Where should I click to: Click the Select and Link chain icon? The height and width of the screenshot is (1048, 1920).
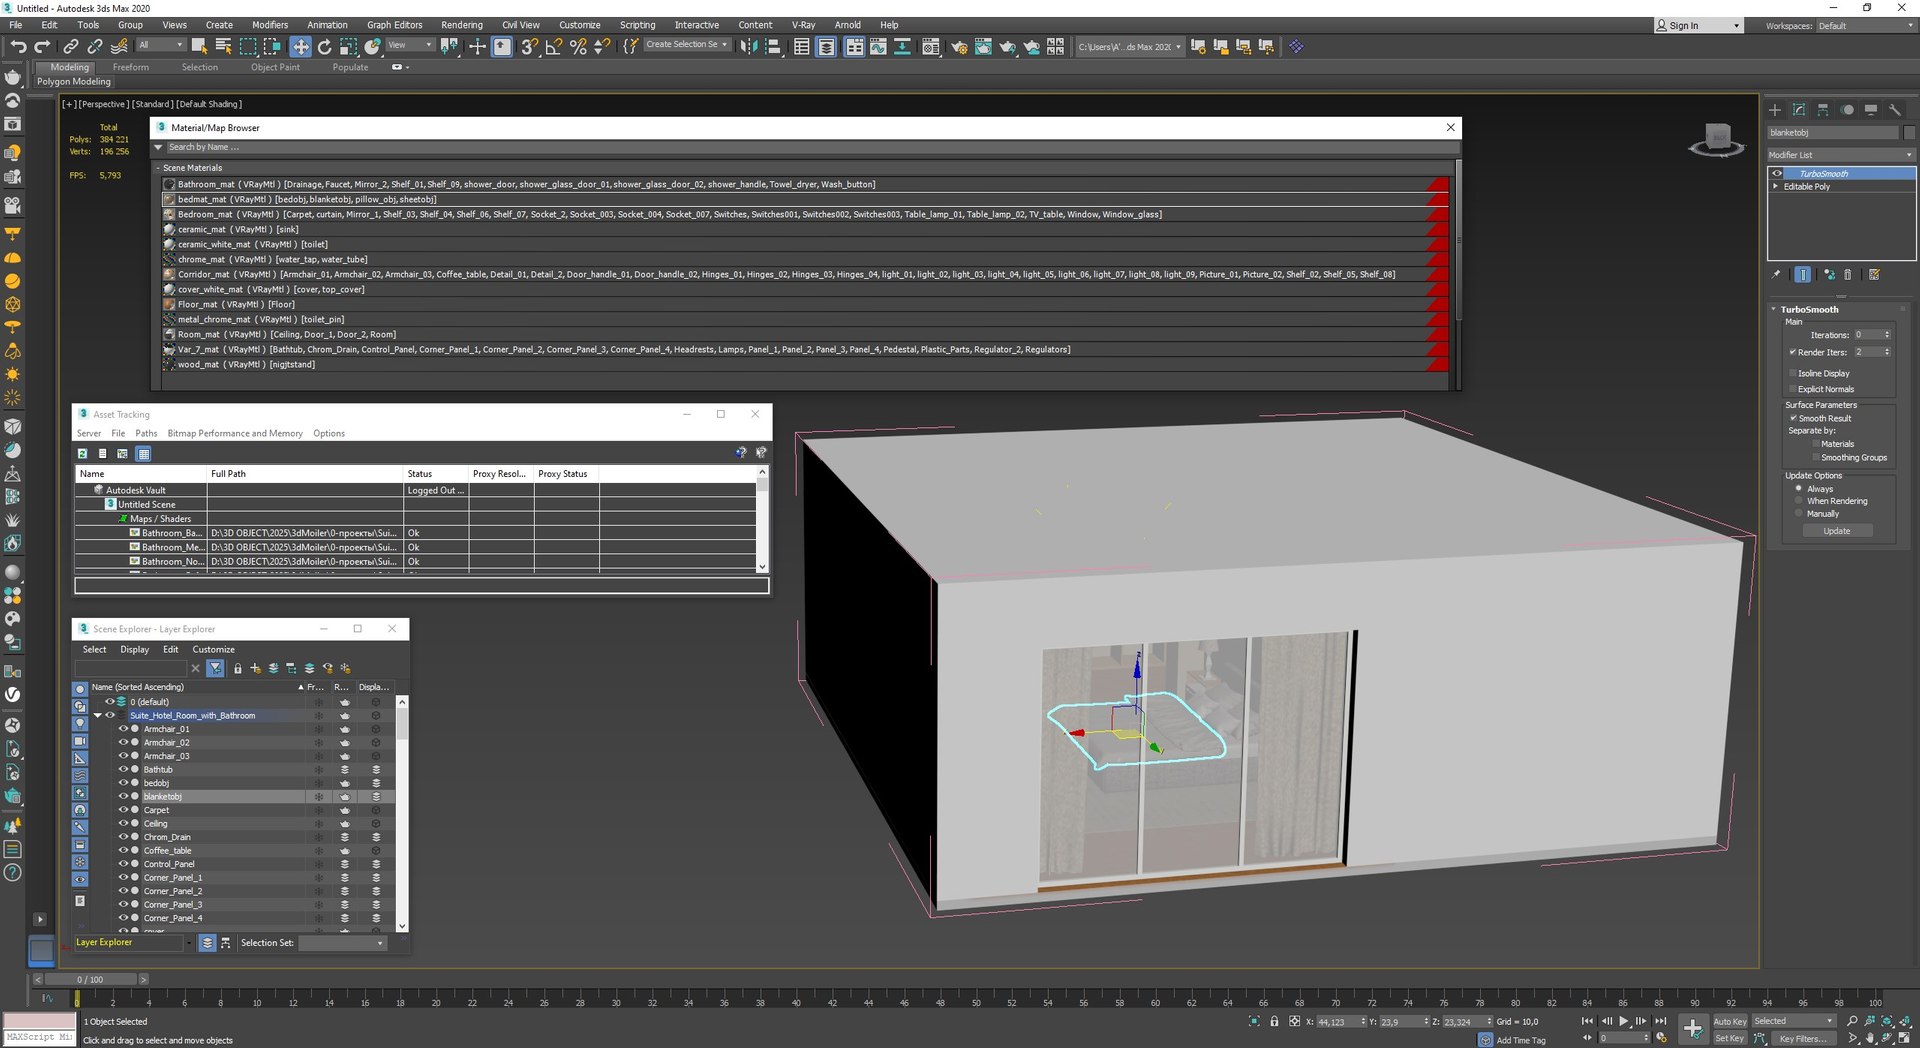[70, 46]
